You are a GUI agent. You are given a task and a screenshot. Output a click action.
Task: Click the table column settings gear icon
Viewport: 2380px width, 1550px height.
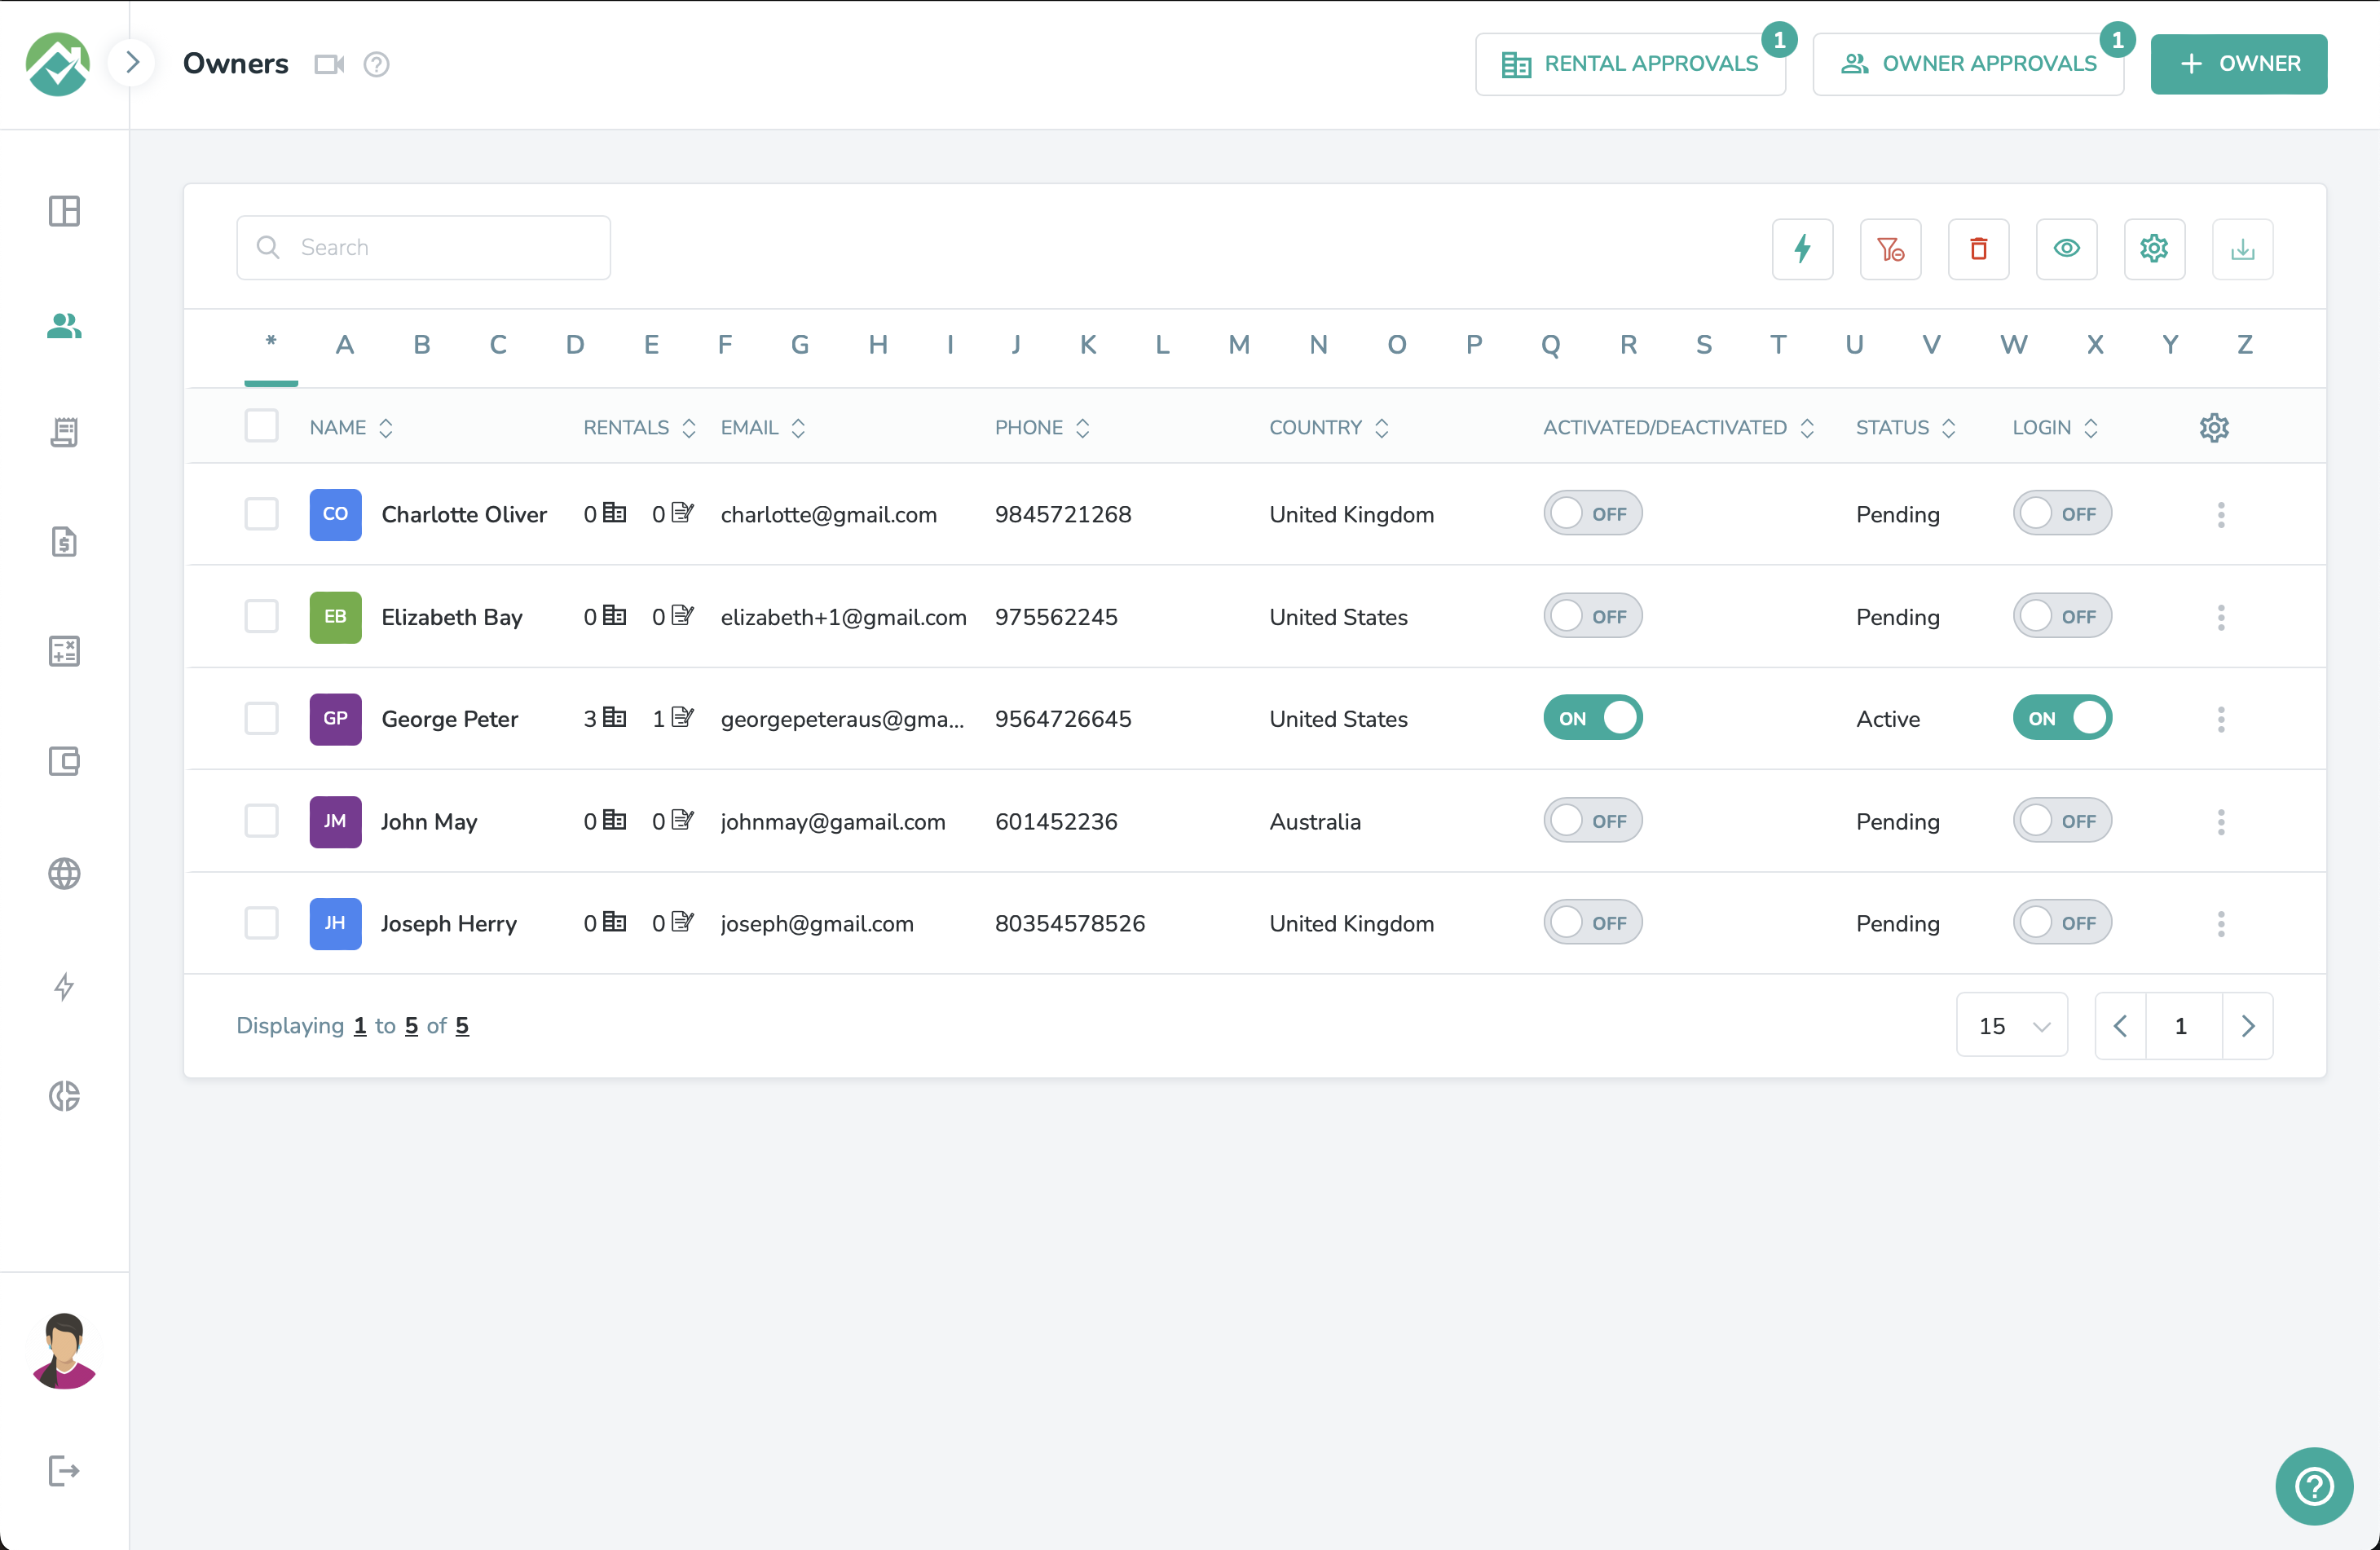pos(2214,428)
